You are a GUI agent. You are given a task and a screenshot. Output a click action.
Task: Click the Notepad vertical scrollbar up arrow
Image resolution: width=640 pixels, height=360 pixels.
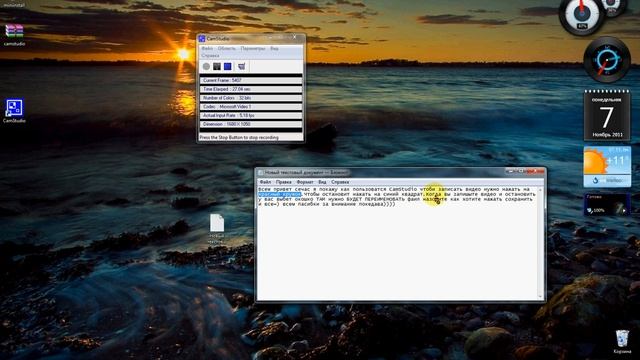[x=540, y=190]
